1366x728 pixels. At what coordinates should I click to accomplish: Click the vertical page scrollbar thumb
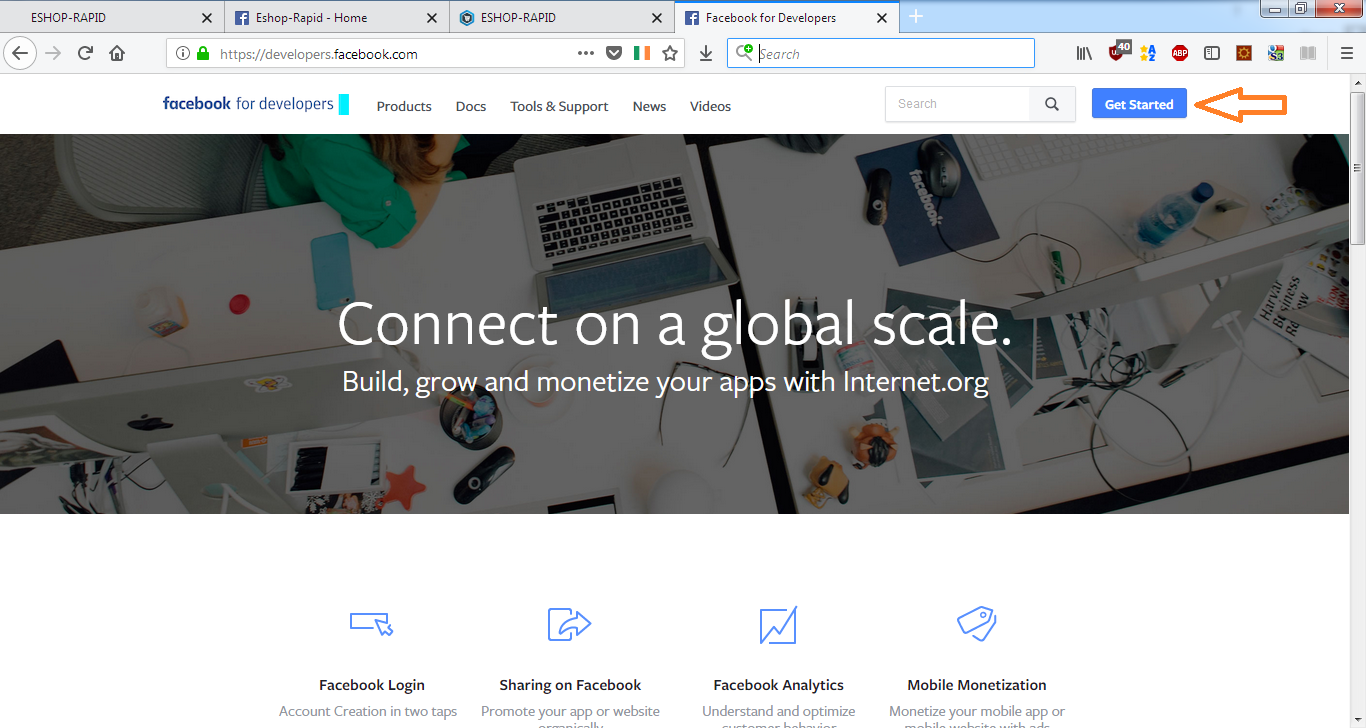1357,168
